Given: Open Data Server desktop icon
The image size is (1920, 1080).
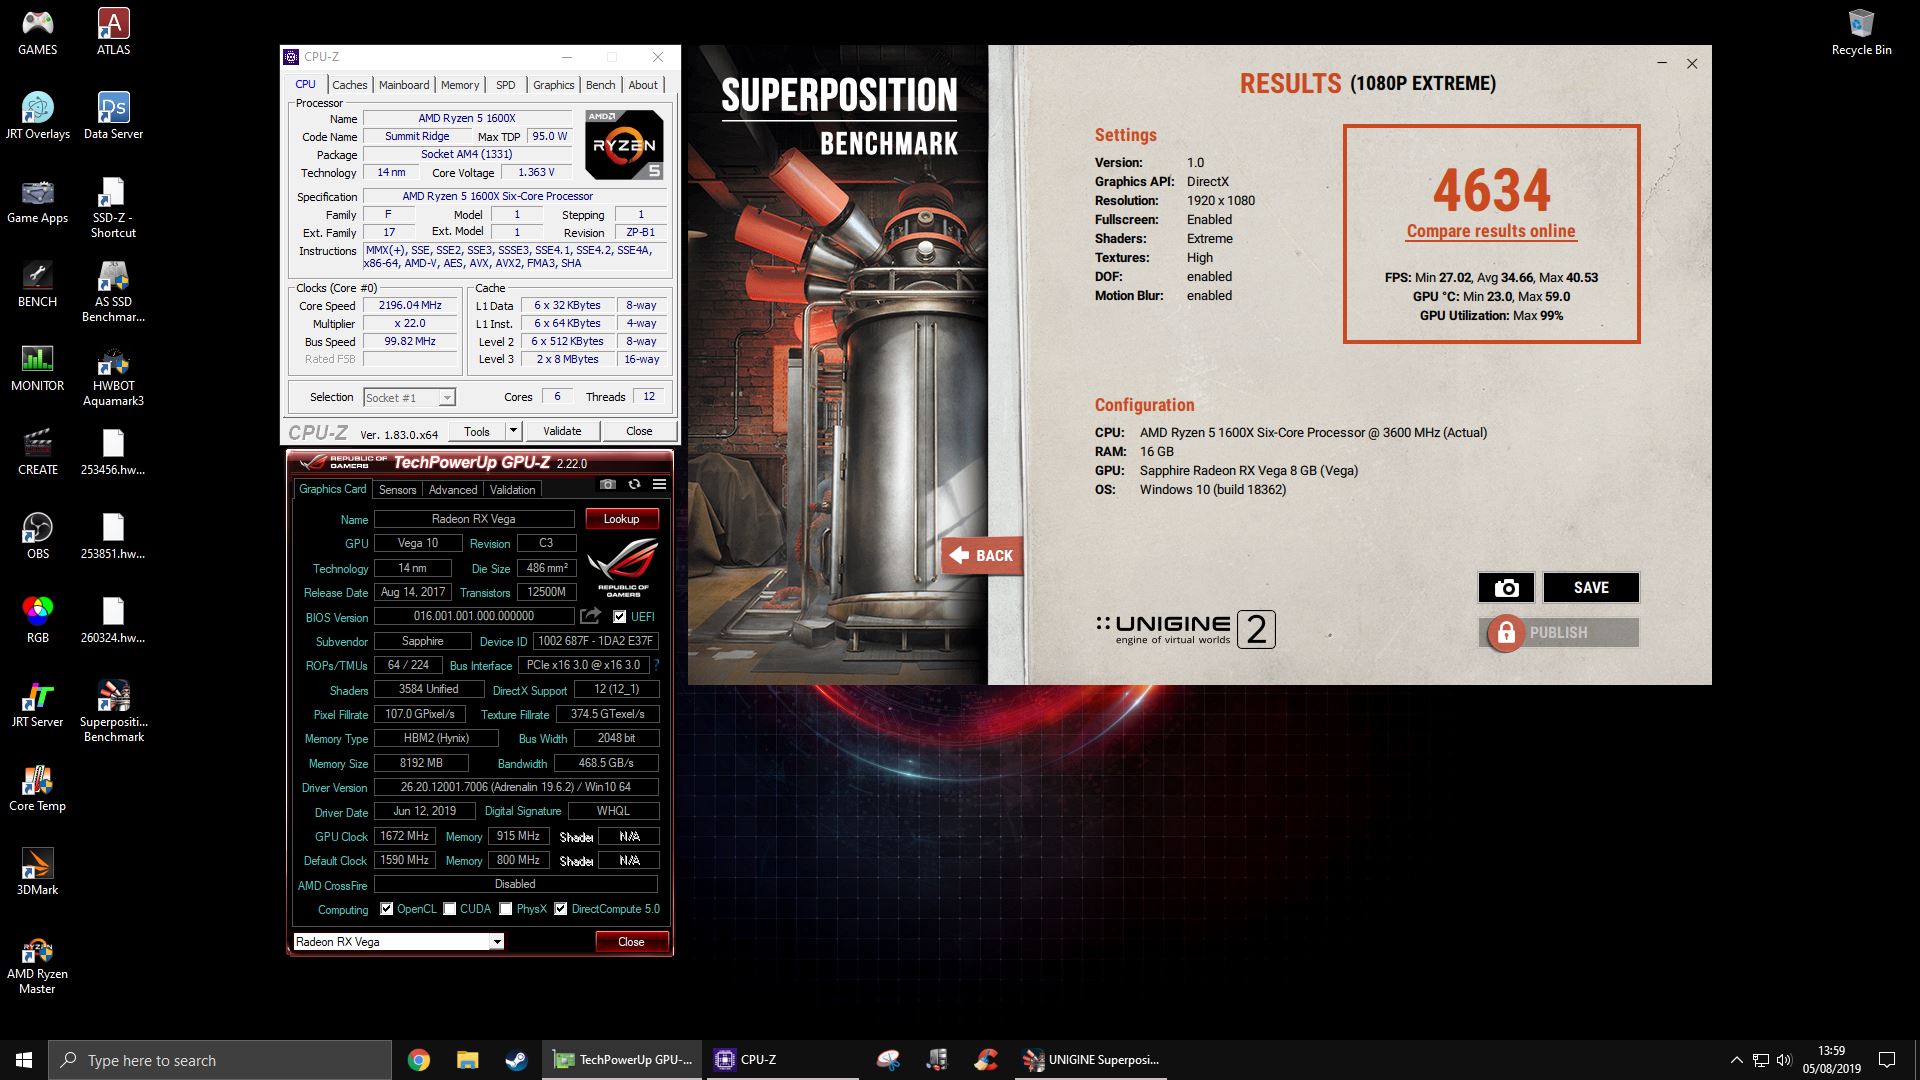Looking at the screenshot, I should [x=113, y=115].
